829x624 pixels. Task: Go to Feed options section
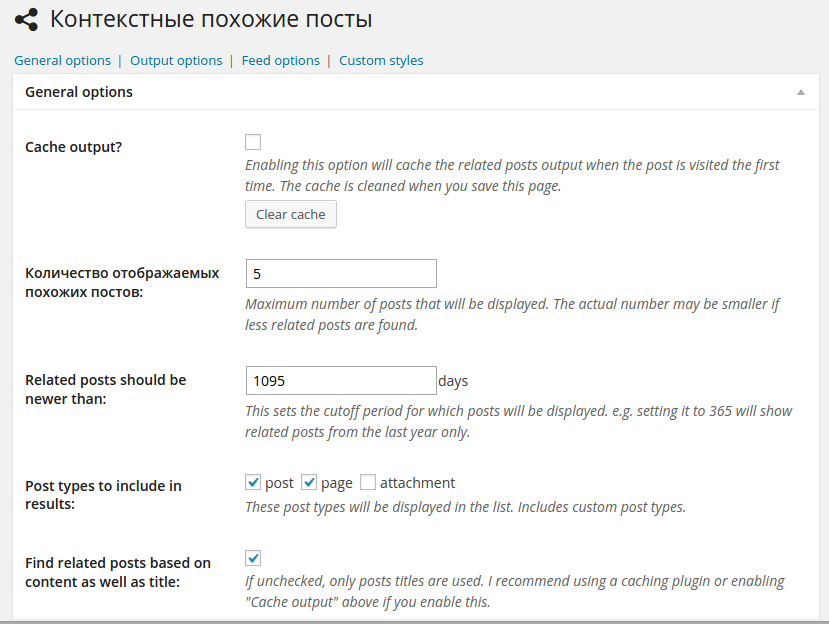coord(281,60)
